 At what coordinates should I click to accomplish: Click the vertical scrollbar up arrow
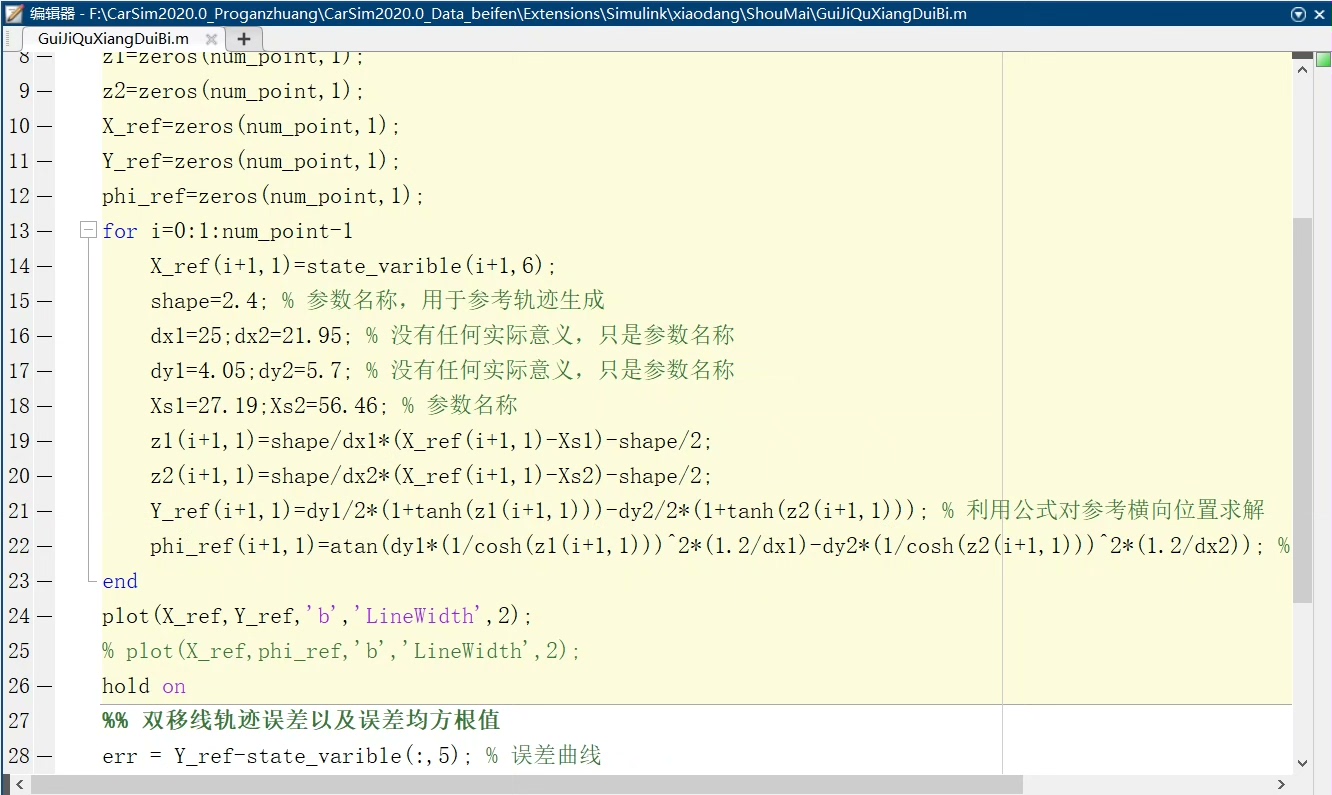[x=1302, y=70]
